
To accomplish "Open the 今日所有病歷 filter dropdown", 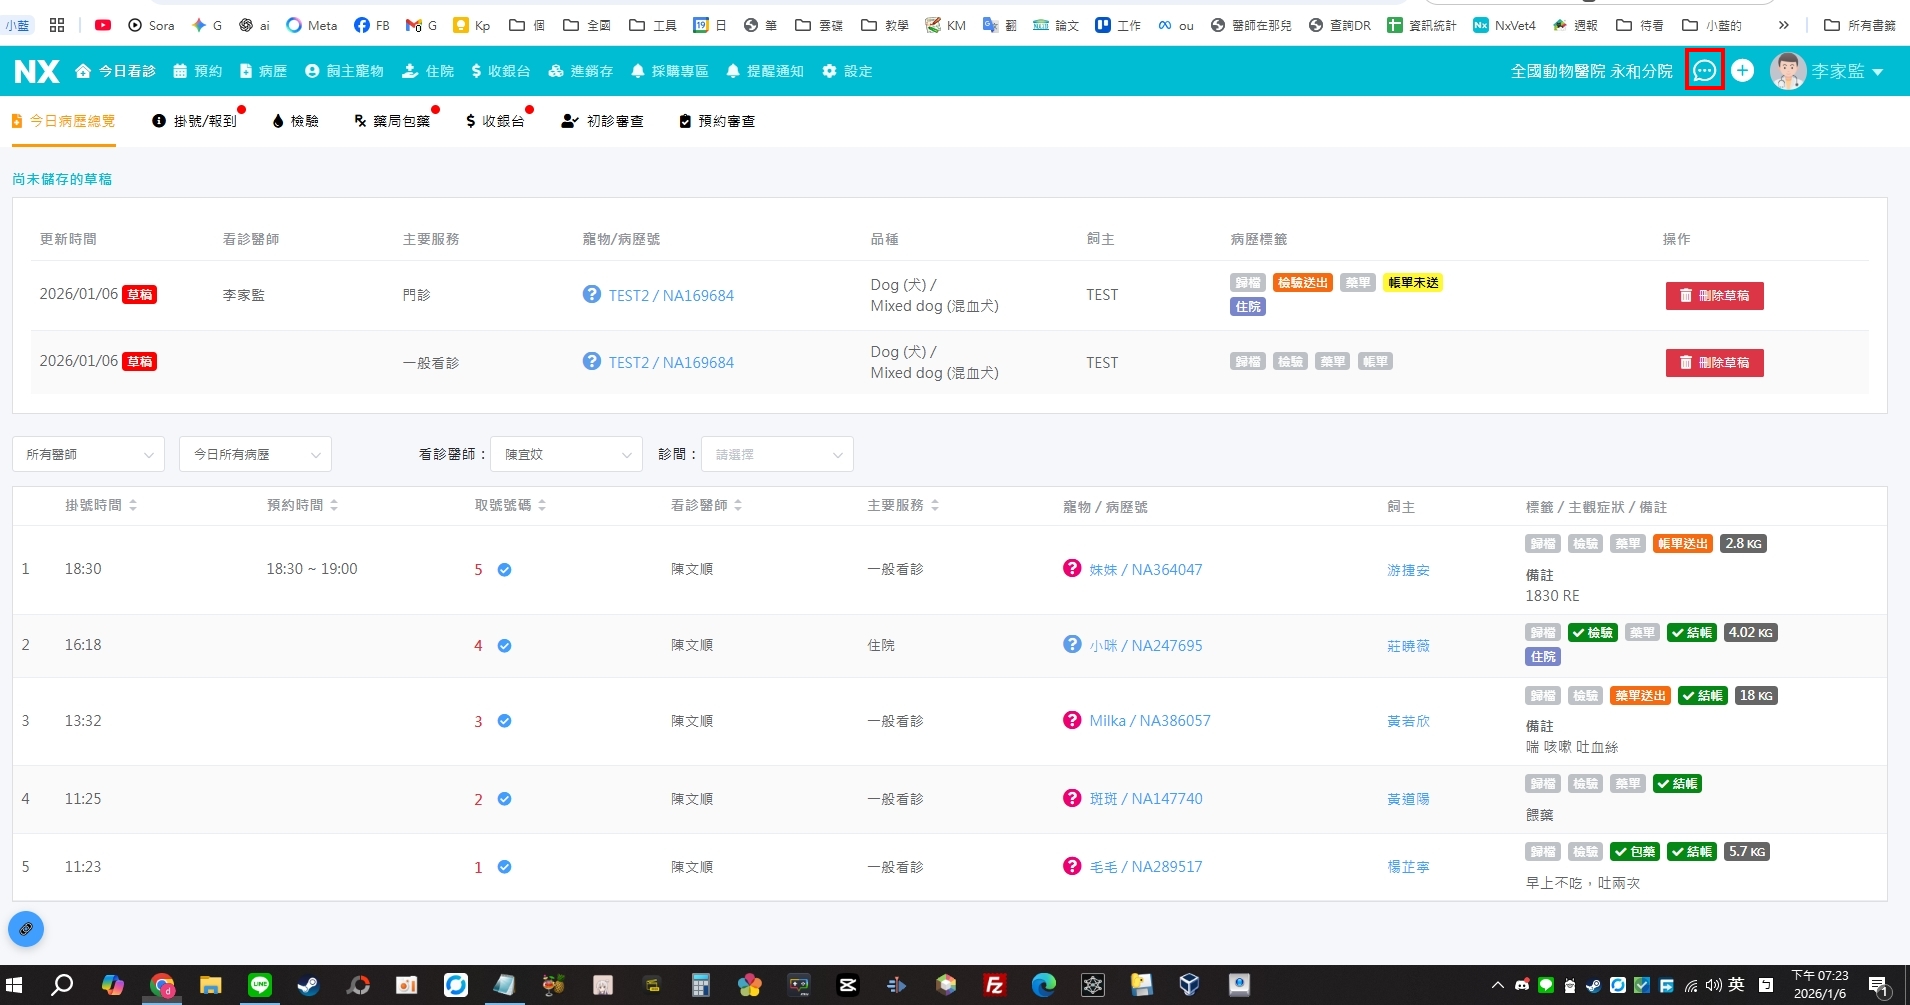I will pos(255,454).
